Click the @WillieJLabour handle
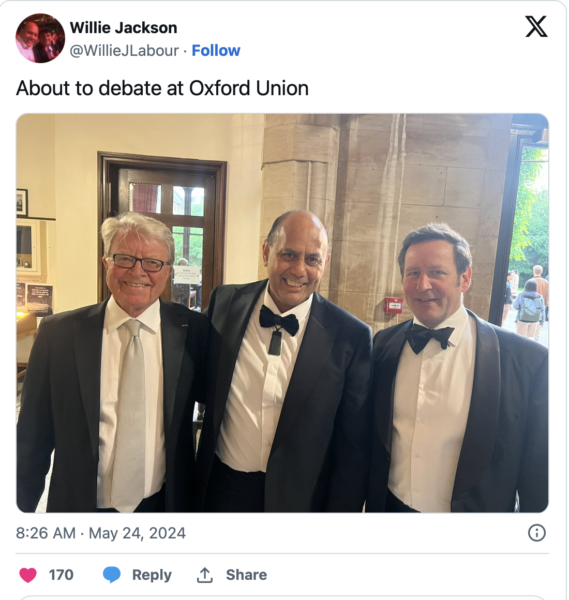The height and width of the screenshot is (600, 569). [x=124, y=51]
